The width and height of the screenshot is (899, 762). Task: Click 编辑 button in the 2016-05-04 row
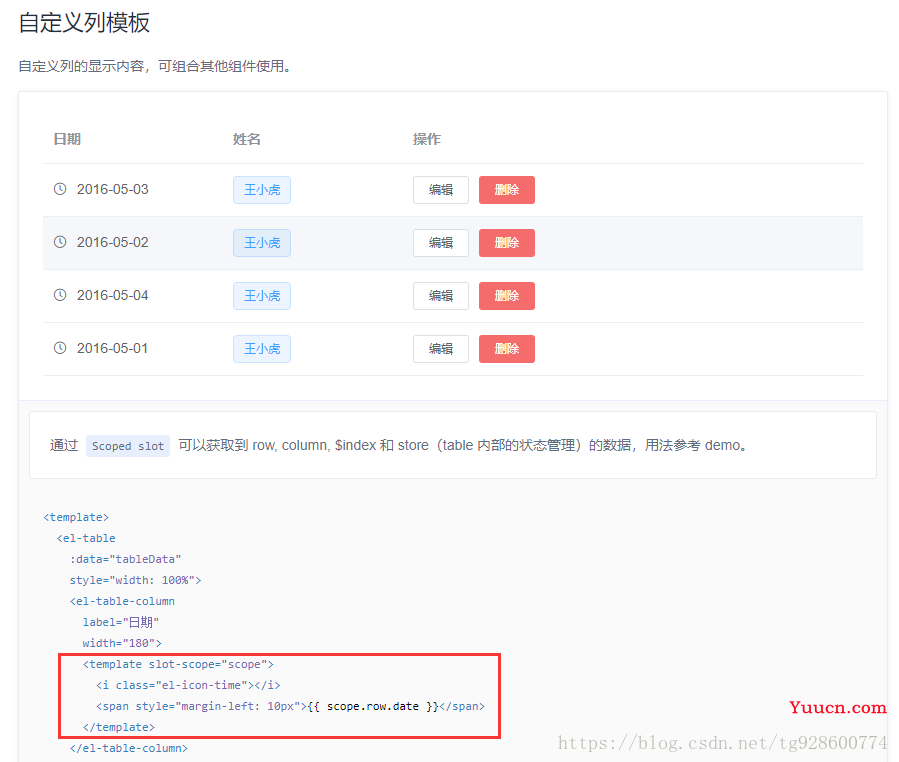441,296
